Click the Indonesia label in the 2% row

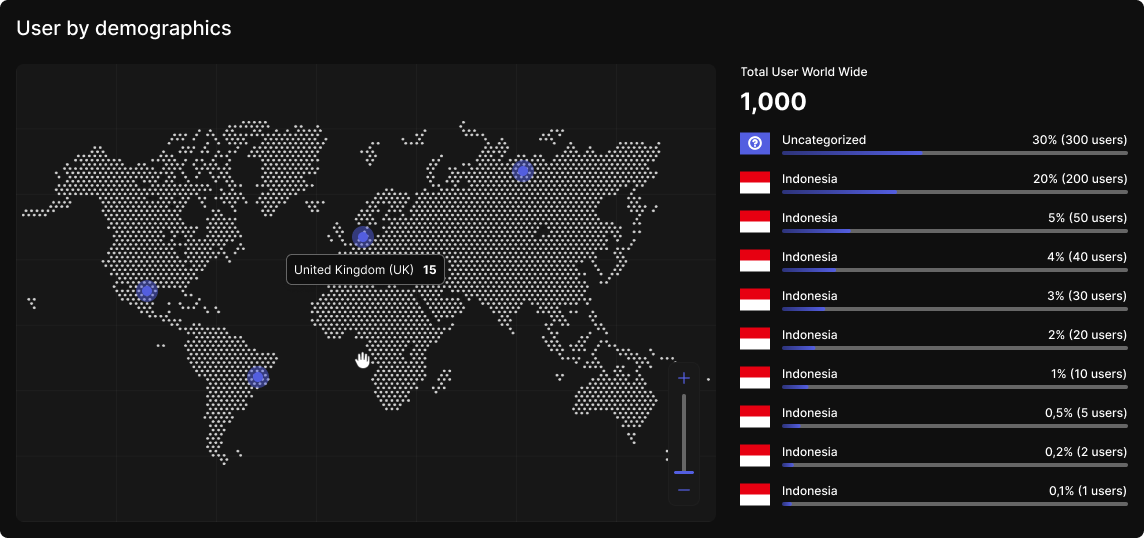809,335
